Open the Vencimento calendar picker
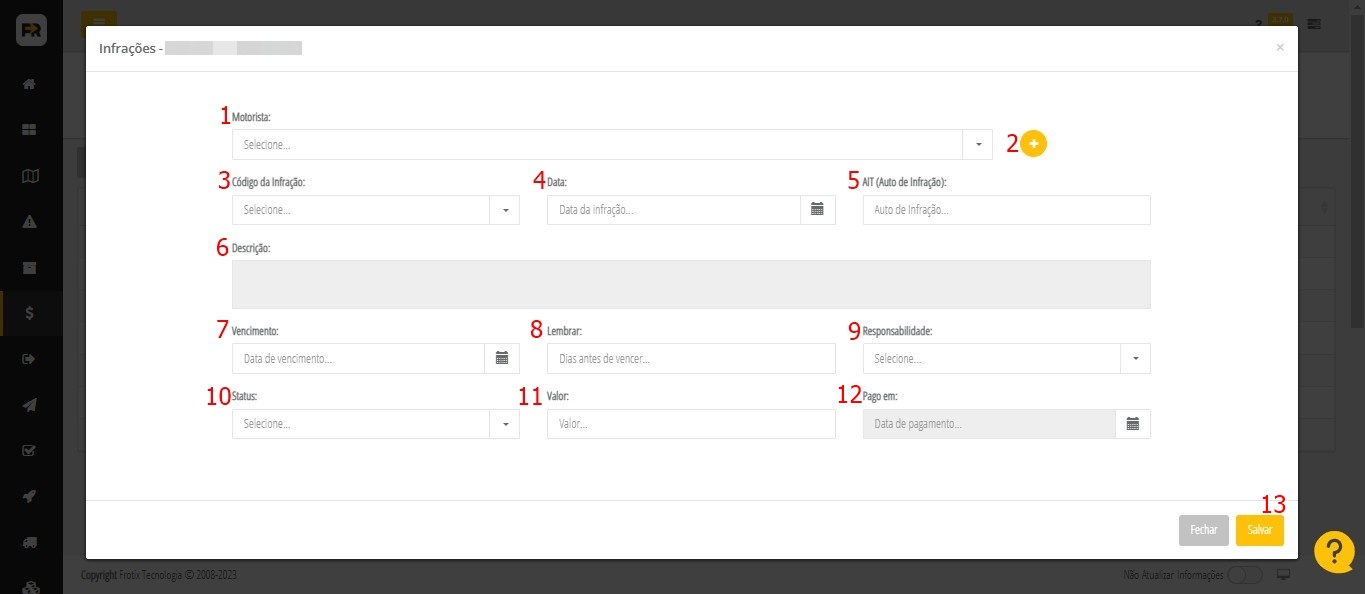This screenshot has height=594, width=1365. click(x=502, y=358)
